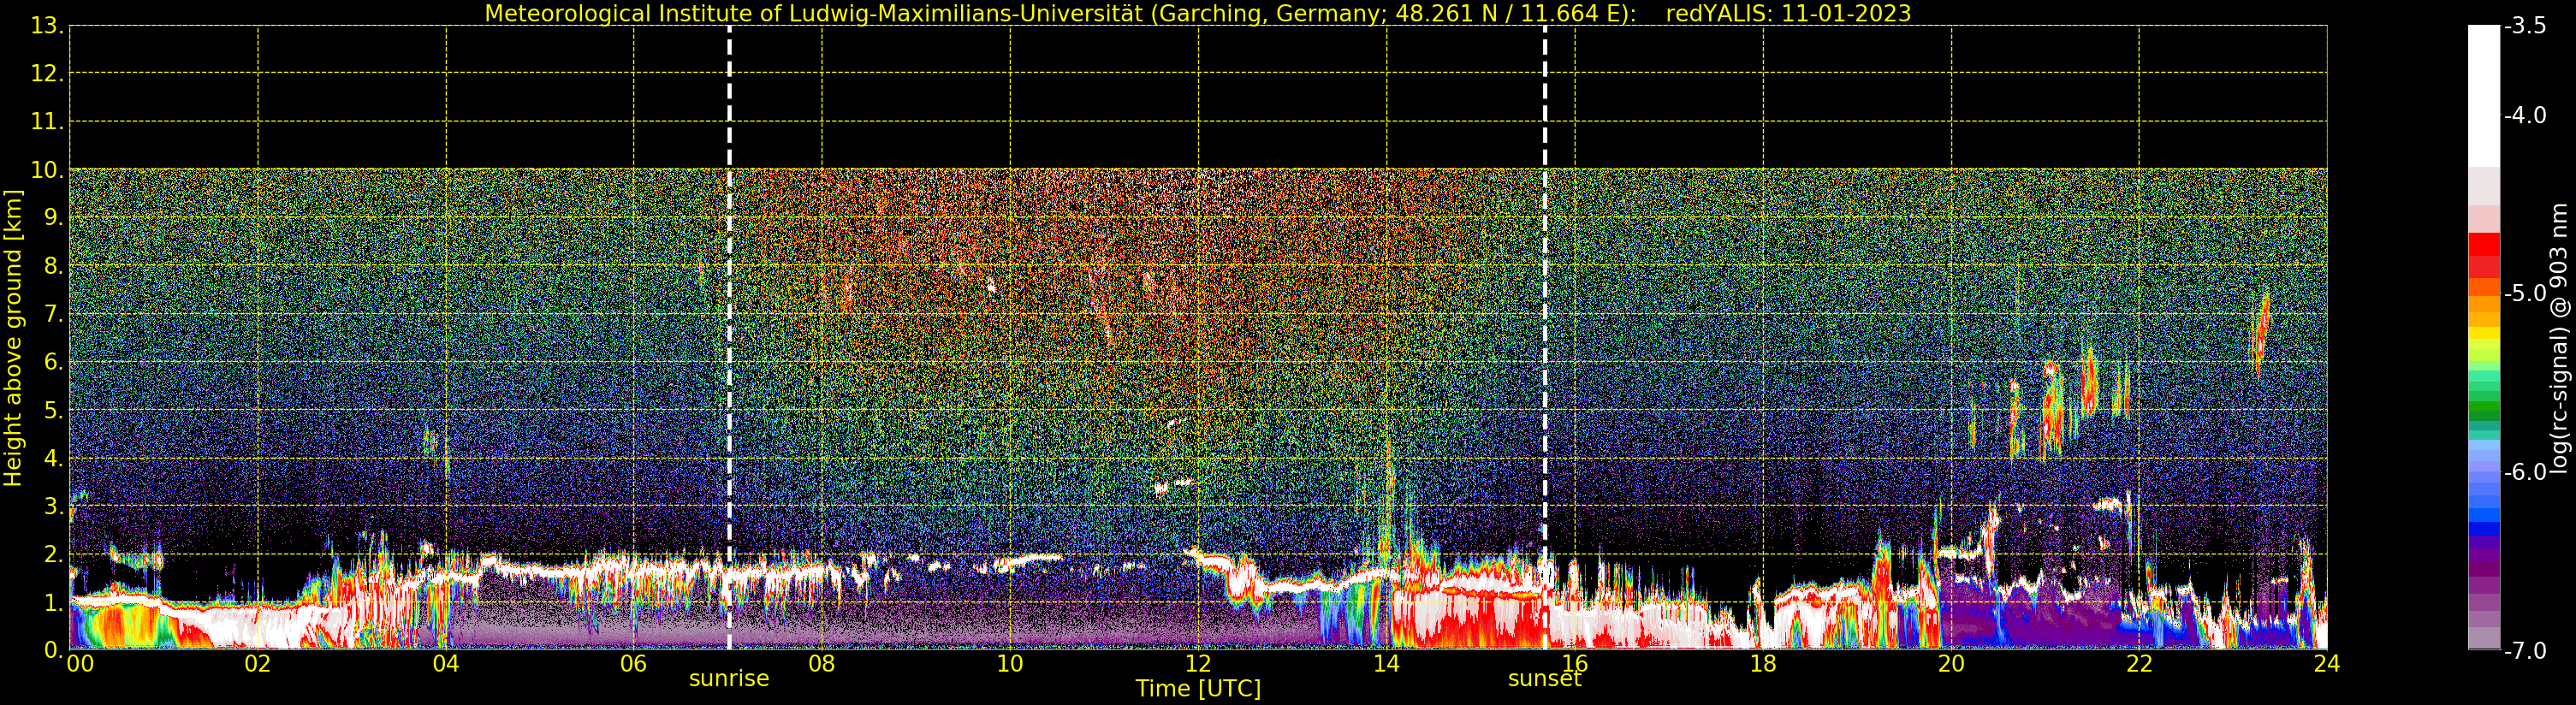Click the '18' time axis tick label
2576x705 pixels.
pyautogui.click(x=1762, y=664)
